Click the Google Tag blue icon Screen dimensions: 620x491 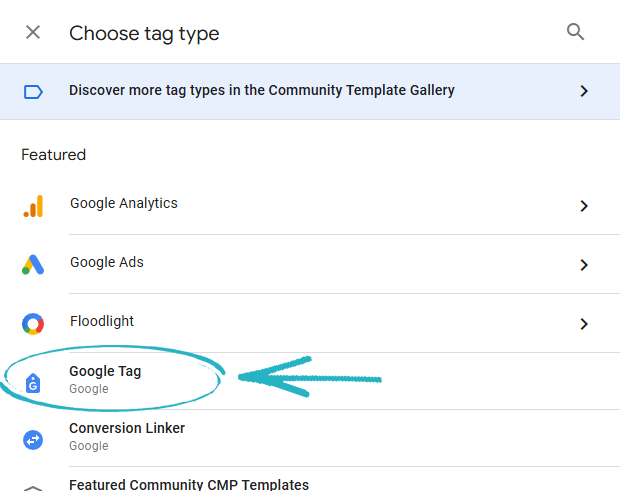point(33,381)
